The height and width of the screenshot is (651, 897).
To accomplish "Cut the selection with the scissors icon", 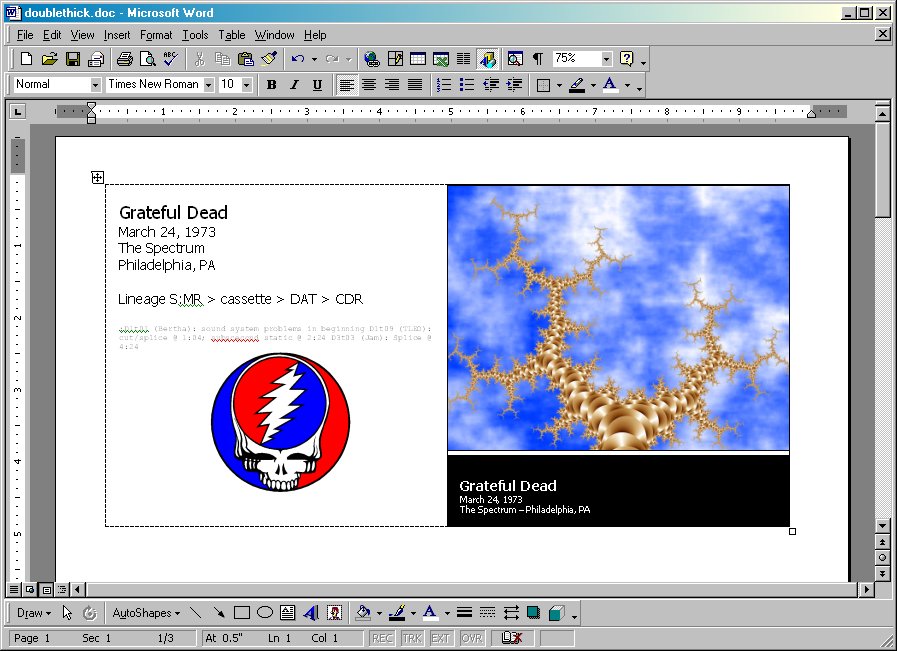I will (x=199, y=58).
